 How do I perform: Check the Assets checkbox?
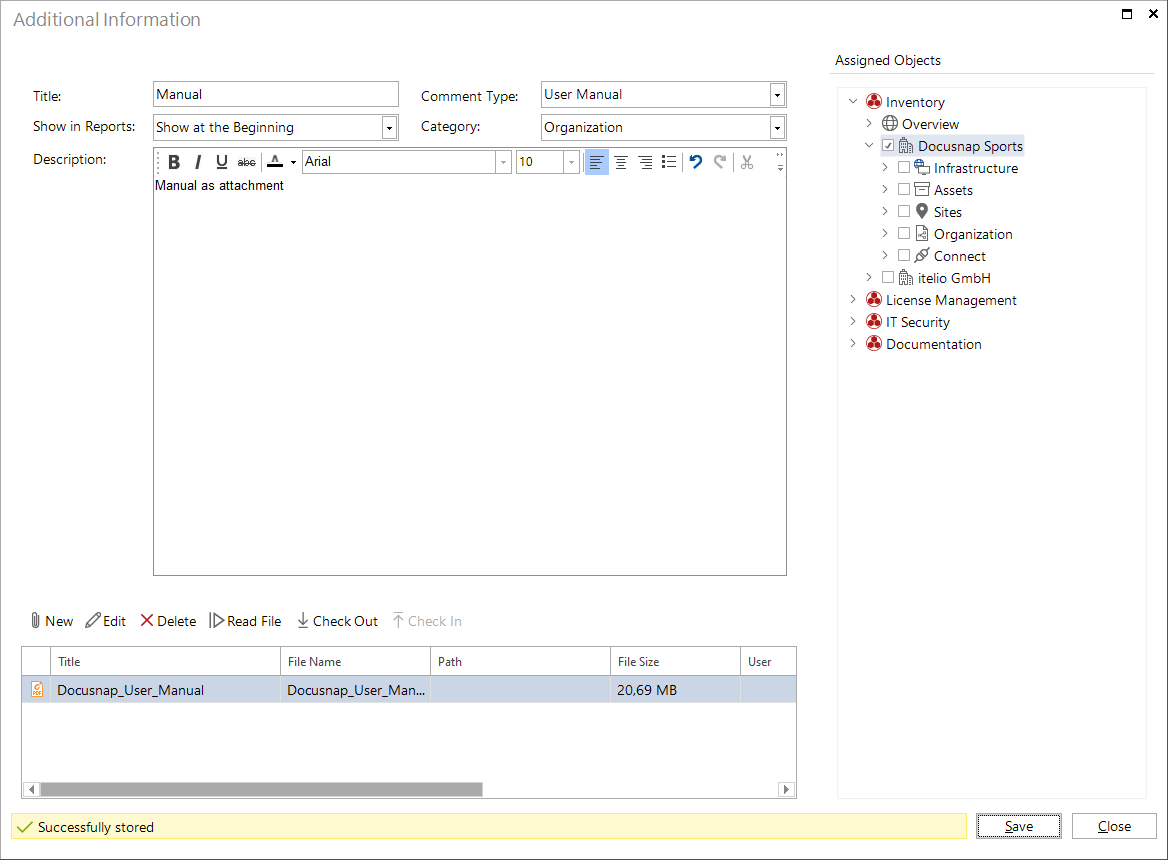(904, 189)
